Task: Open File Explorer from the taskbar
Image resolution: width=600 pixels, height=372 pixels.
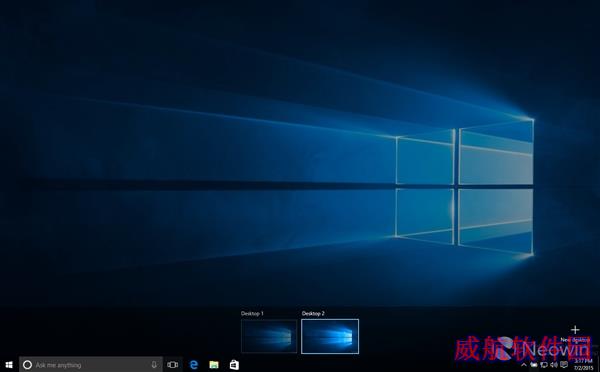Action: coord(214,365)
